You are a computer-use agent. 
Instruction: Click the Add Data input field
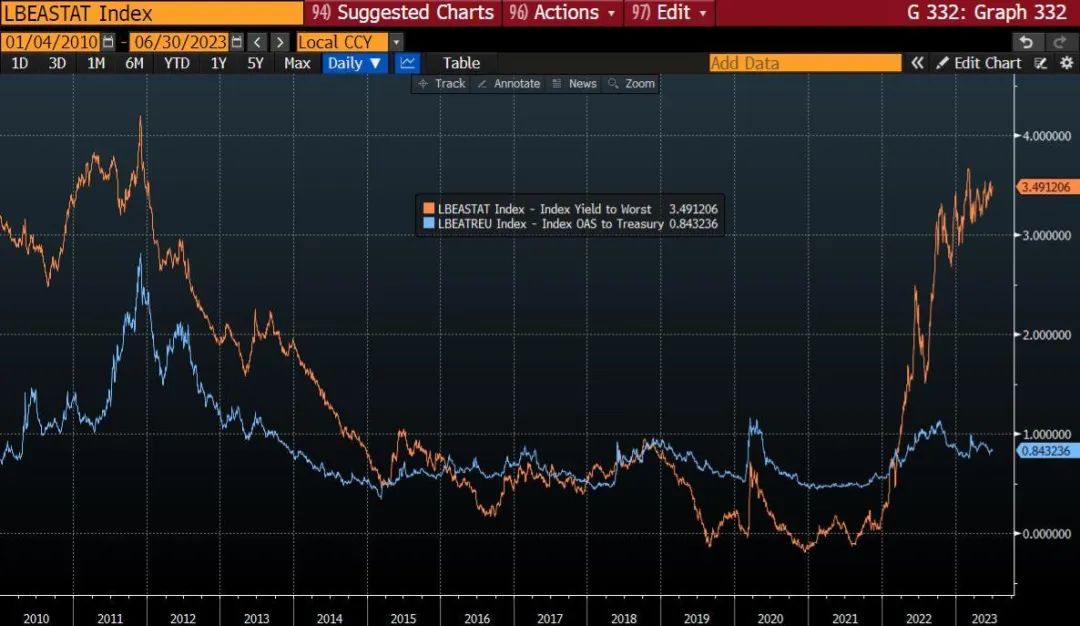[804, 63]
